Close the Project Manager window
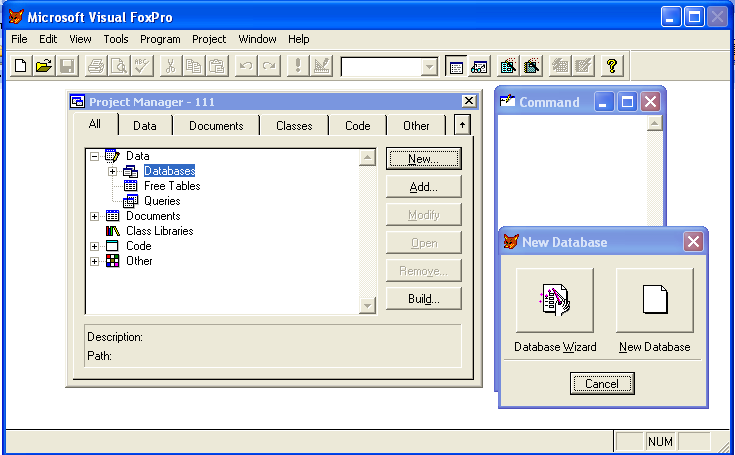Image resolution: width=735 pixels, height=455 pixels. (x=469, y=101)
